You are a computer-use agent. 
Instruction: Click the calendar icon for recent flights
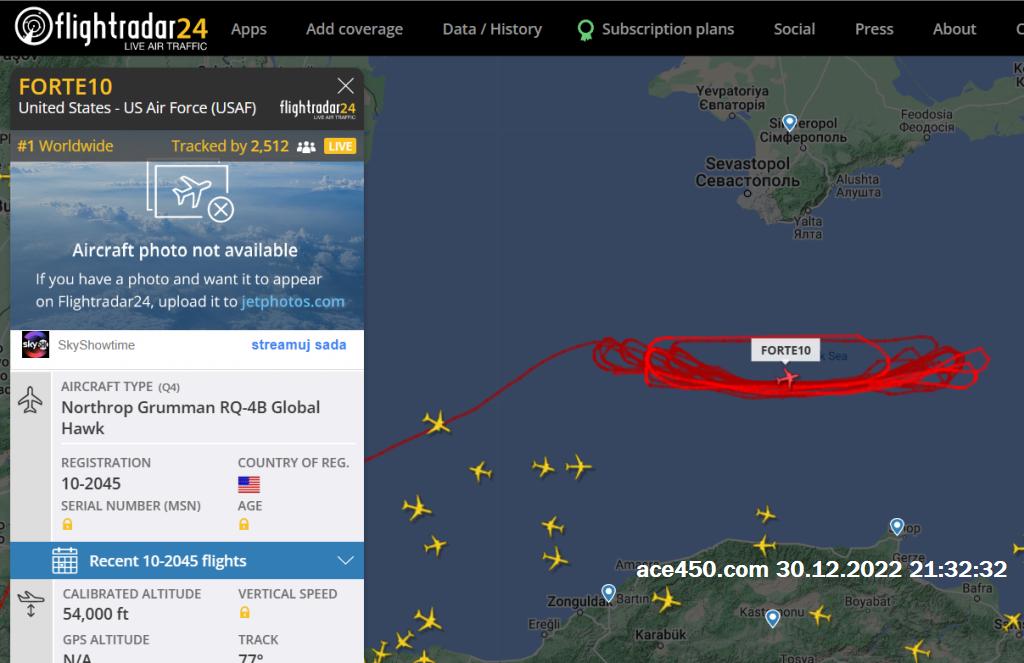65,560
